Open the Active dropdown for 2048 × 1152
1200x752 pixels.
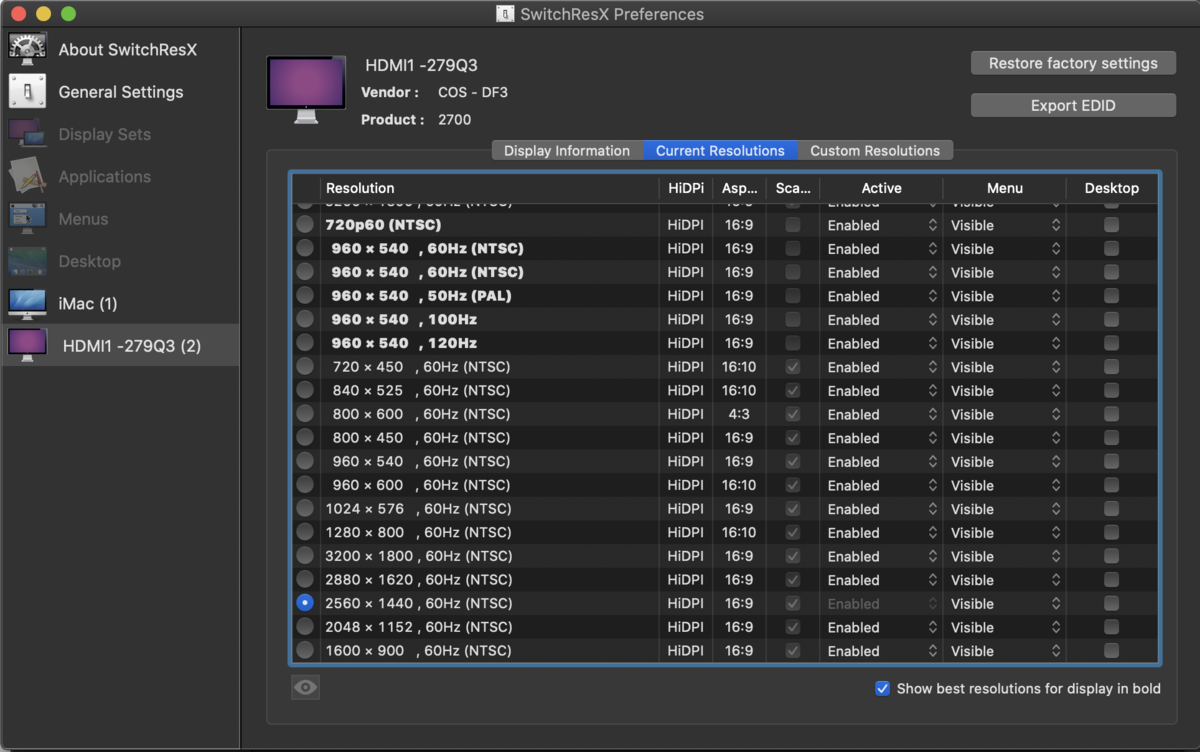coord(881,627)
